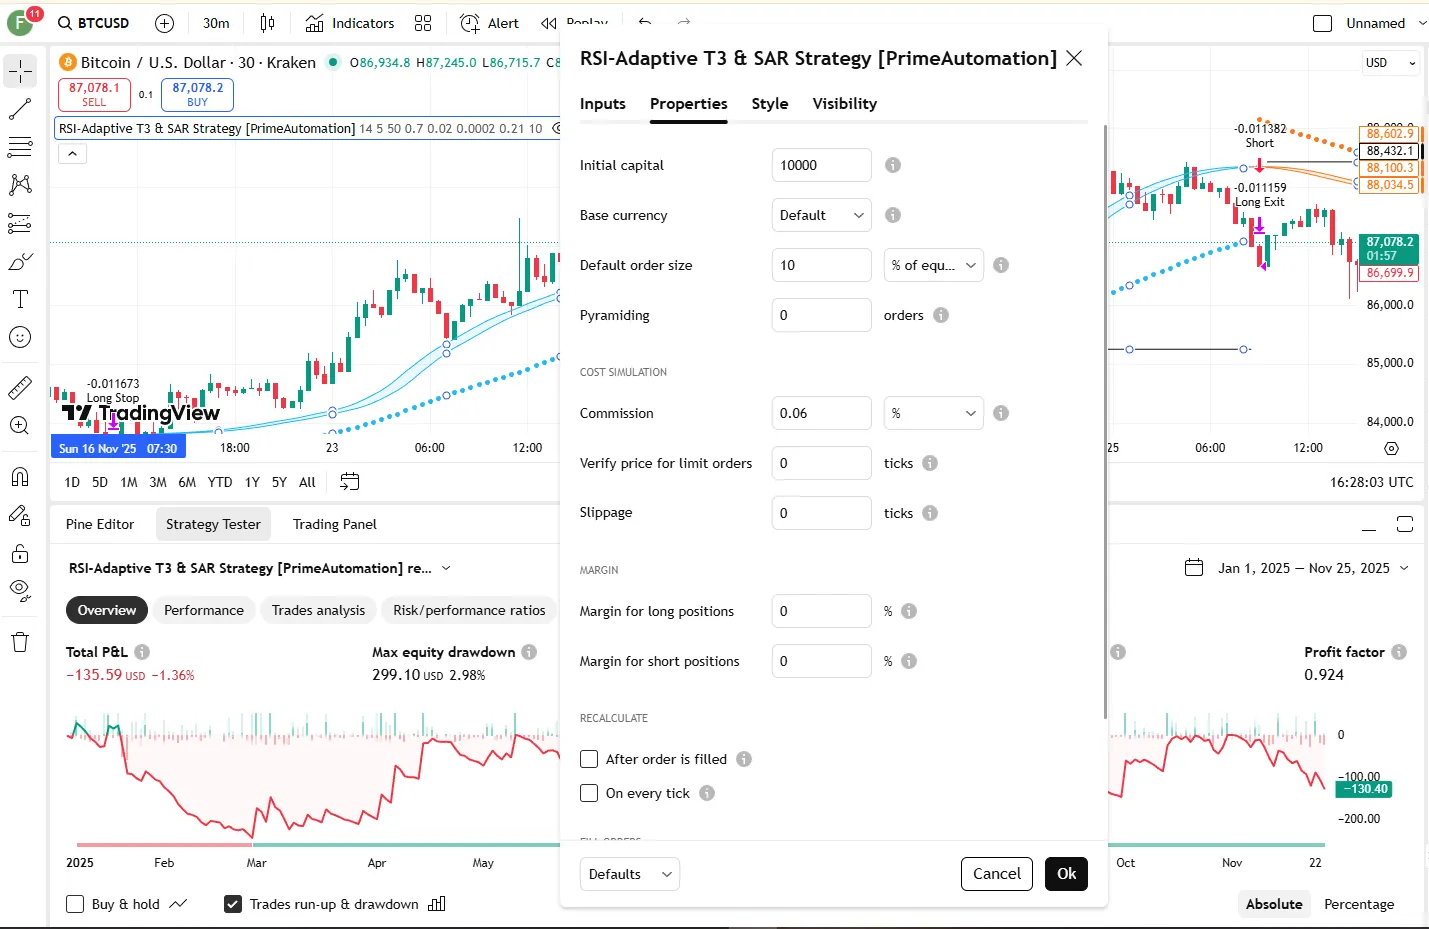Click the info icon beside Initial capital
The height and width of the screenshot is (929, 1429).
(893, 165)
